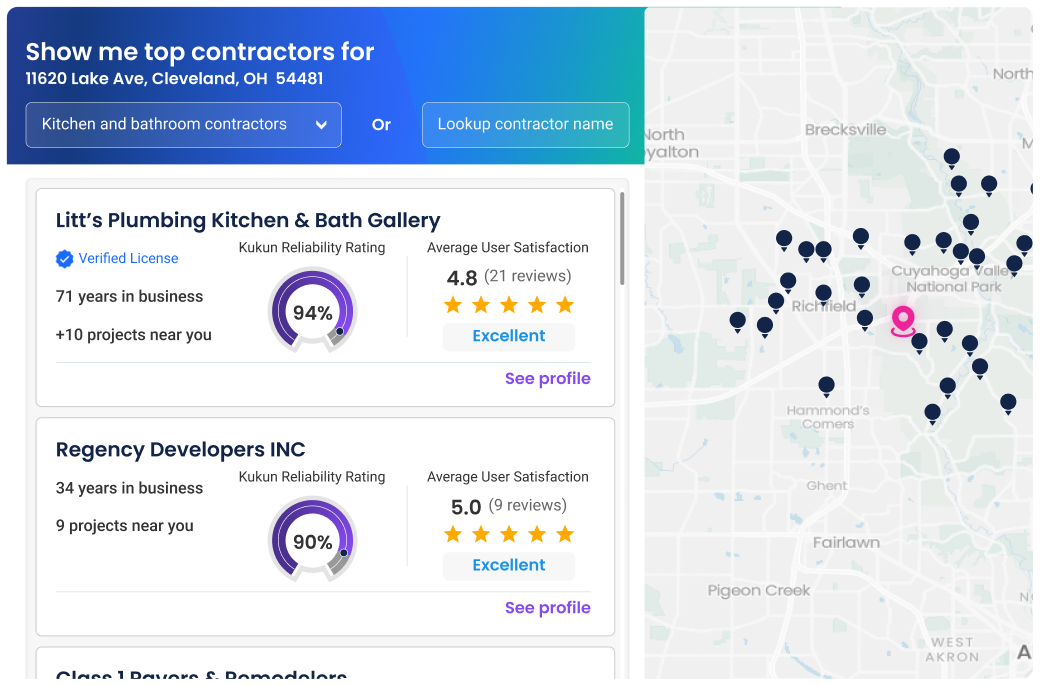Click the Lookup contractor name field
Image resolution: width=1040 pixels, height=686 pixels.
(x=525, y=125)
